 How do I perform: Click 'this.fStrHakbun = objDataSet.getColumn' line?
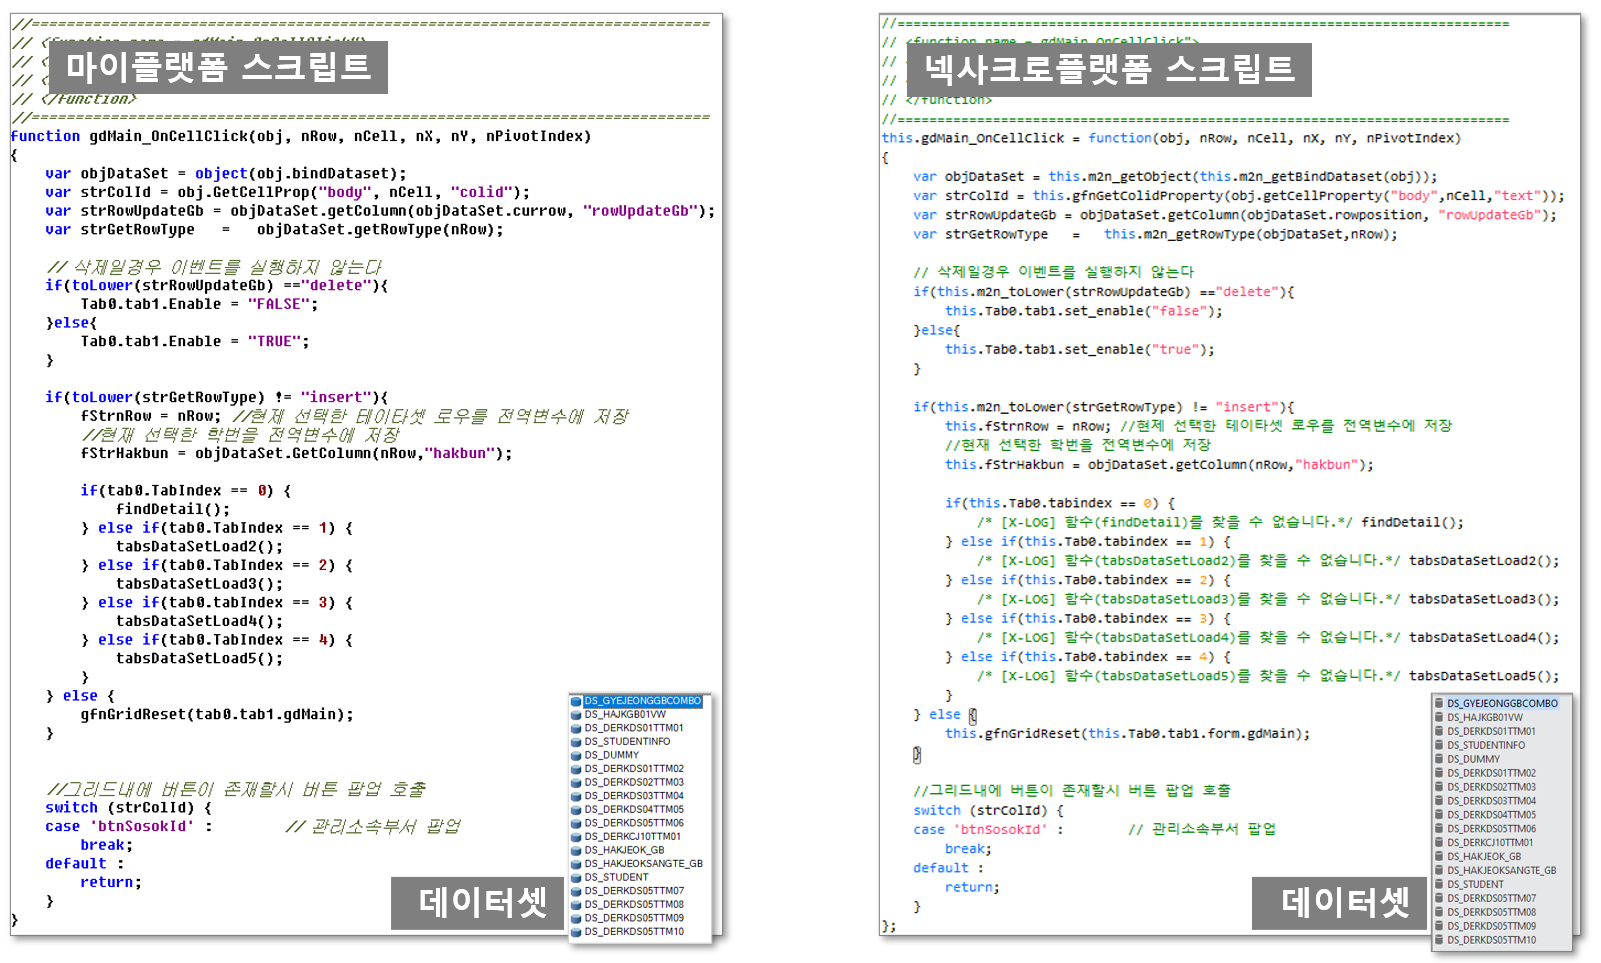point(1159,464)
